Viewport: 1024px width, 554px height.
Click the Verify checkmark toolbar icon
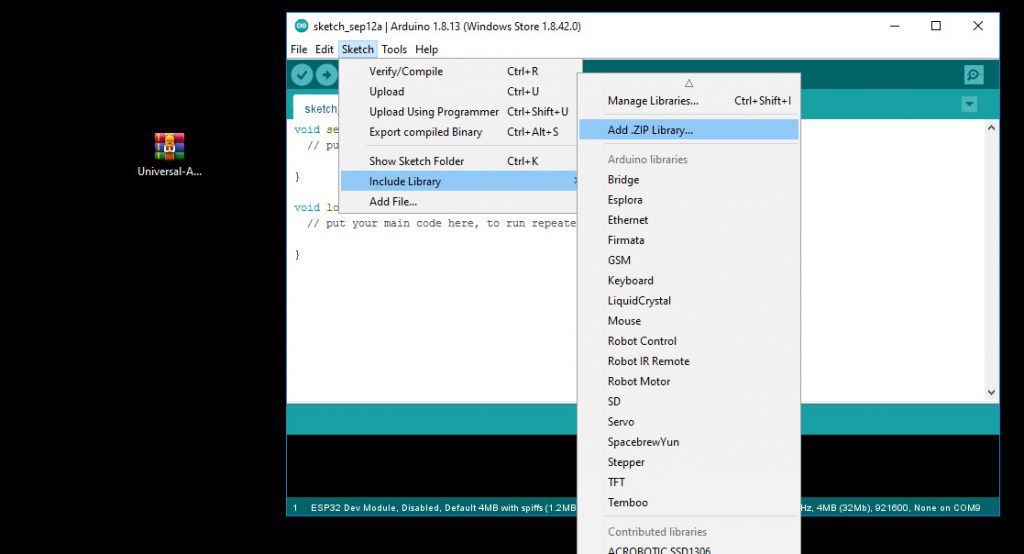click(302, 75)
